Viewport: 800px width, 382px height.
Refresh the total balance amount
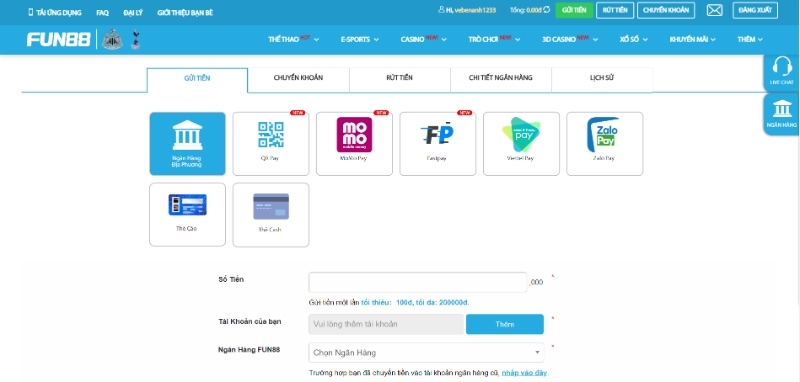(x=546, y=10)
